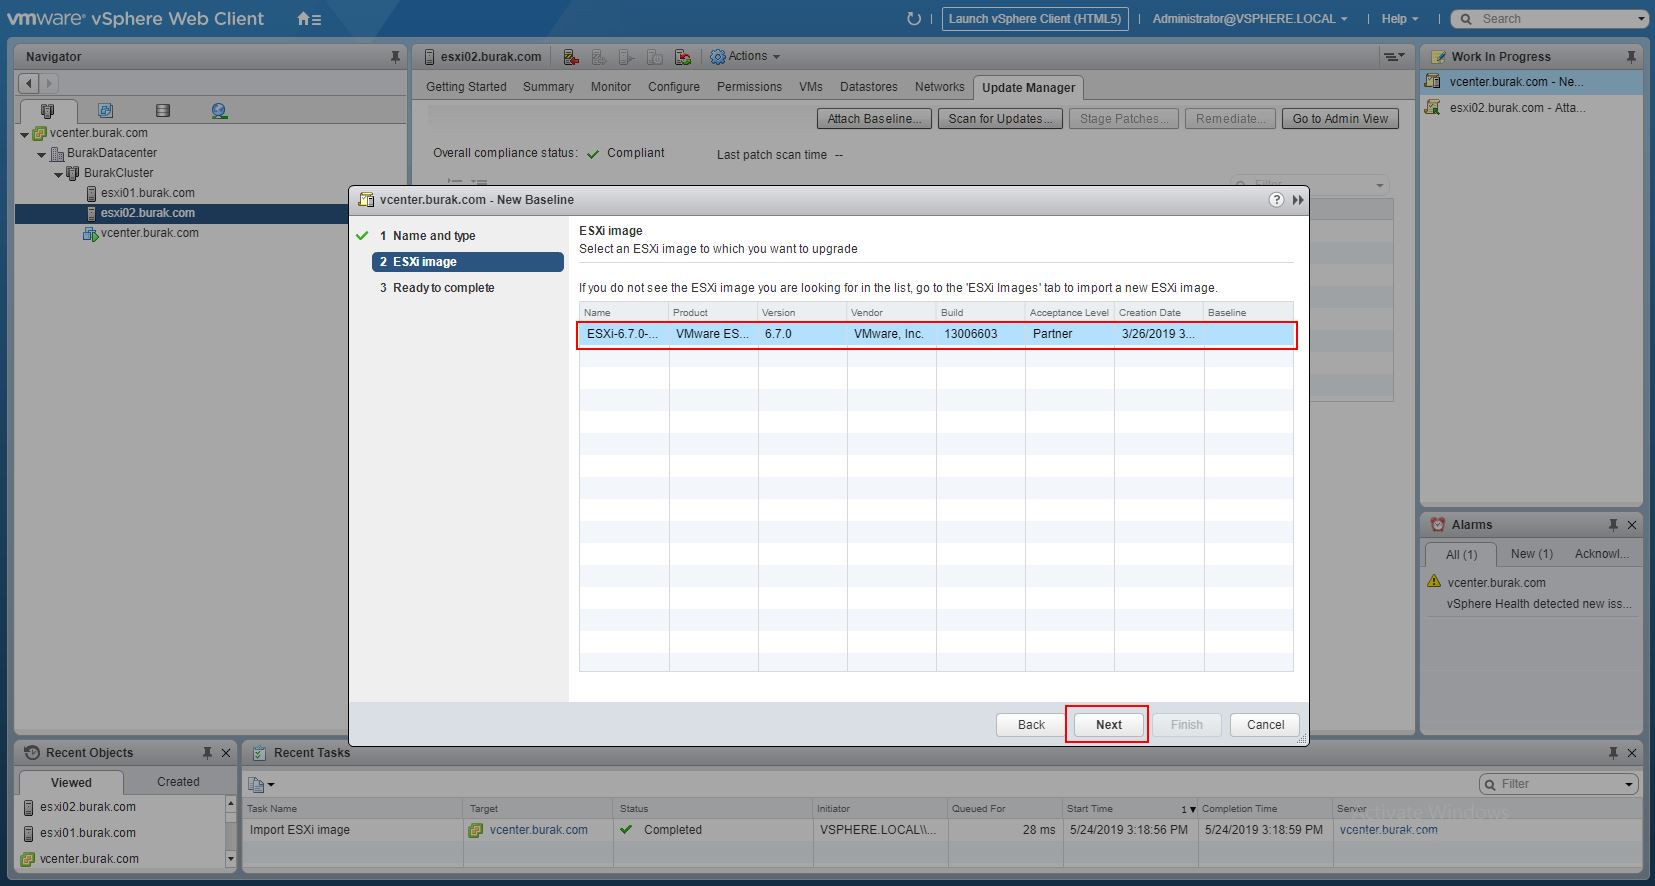This screenshot has height=886, width=1655.
Task: Open the Help dropdown menu
Action: 1400,19
